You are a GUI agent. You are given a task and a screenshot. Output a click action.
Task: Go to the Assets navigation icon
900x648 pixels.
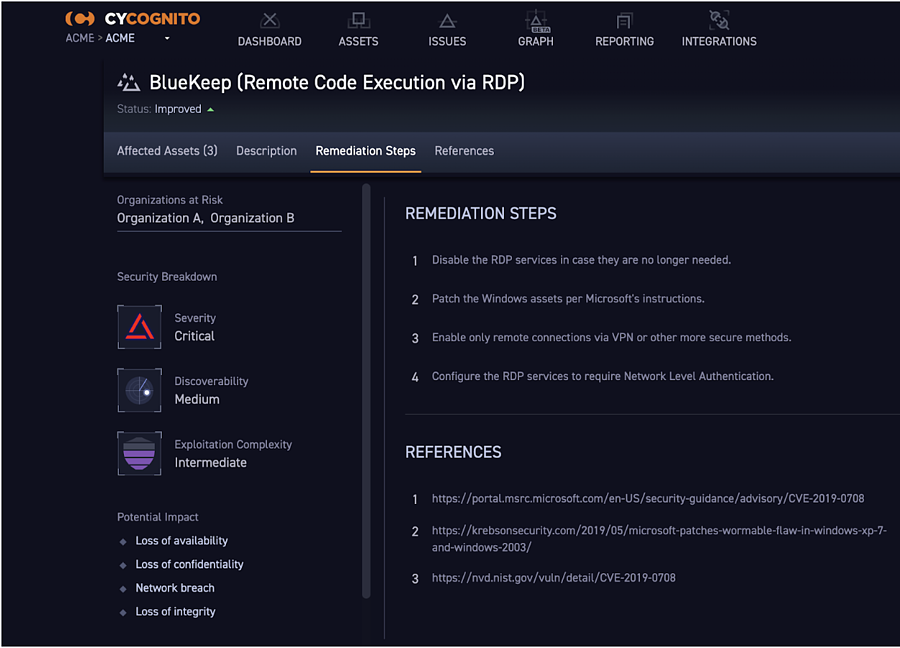(358, 21)
